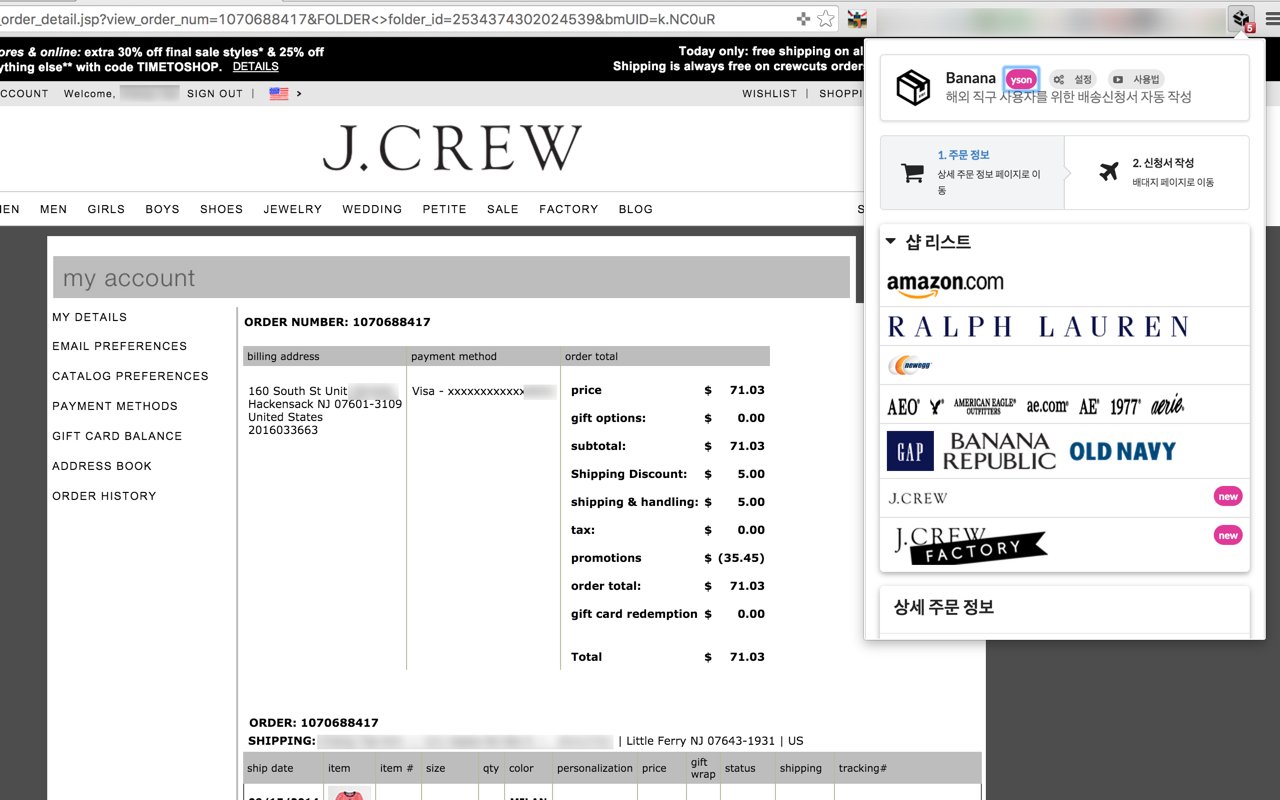Open the SALE navigation menu
The image size is (1280, 800).
[x=503, y=209]
